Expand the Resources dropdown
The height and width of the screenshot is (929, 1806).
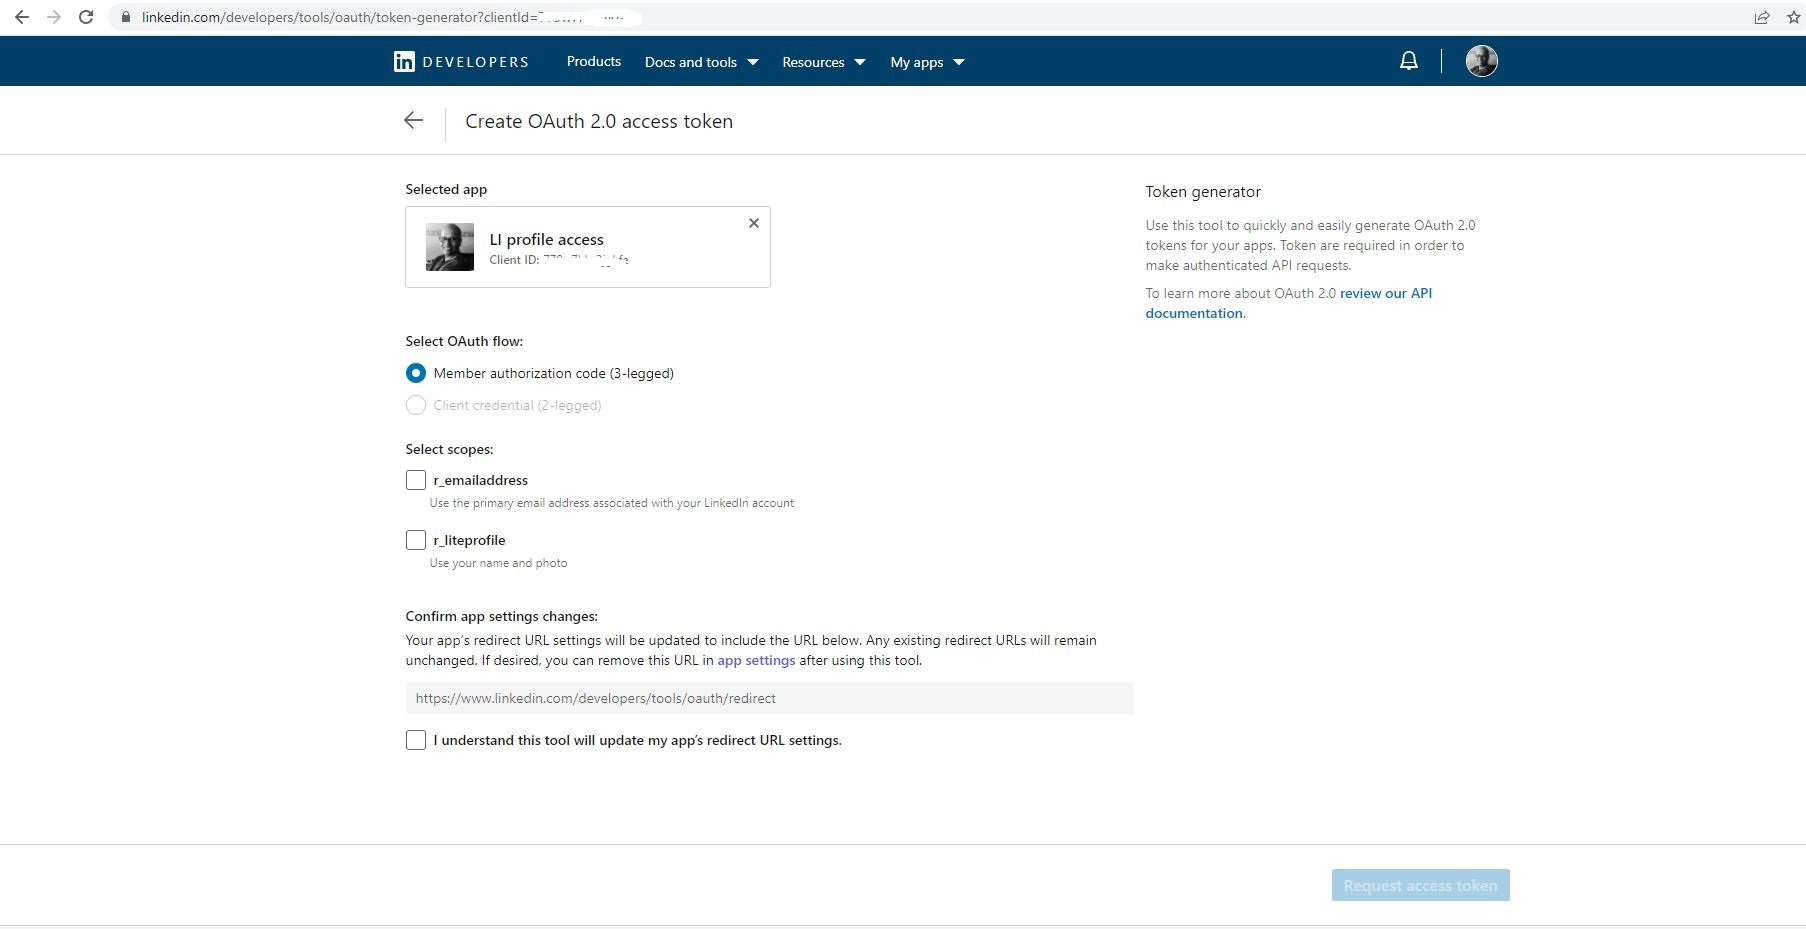click(x=823, y=62)
